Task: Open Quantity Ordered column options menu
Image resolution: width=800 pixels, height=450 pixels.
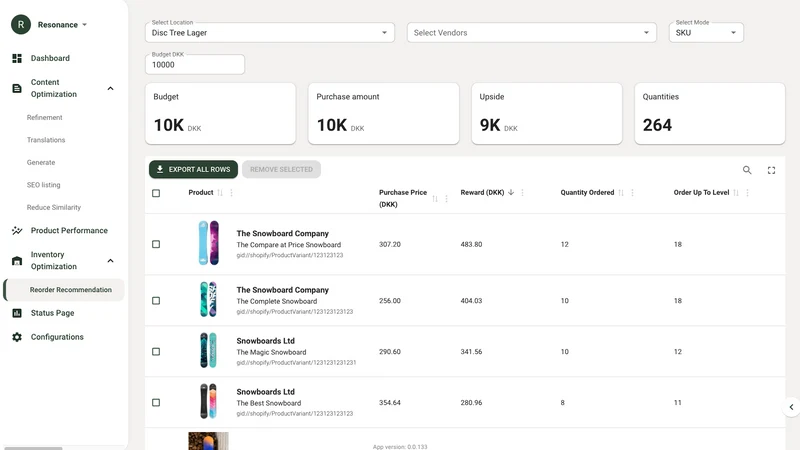Action: [633, 193]
